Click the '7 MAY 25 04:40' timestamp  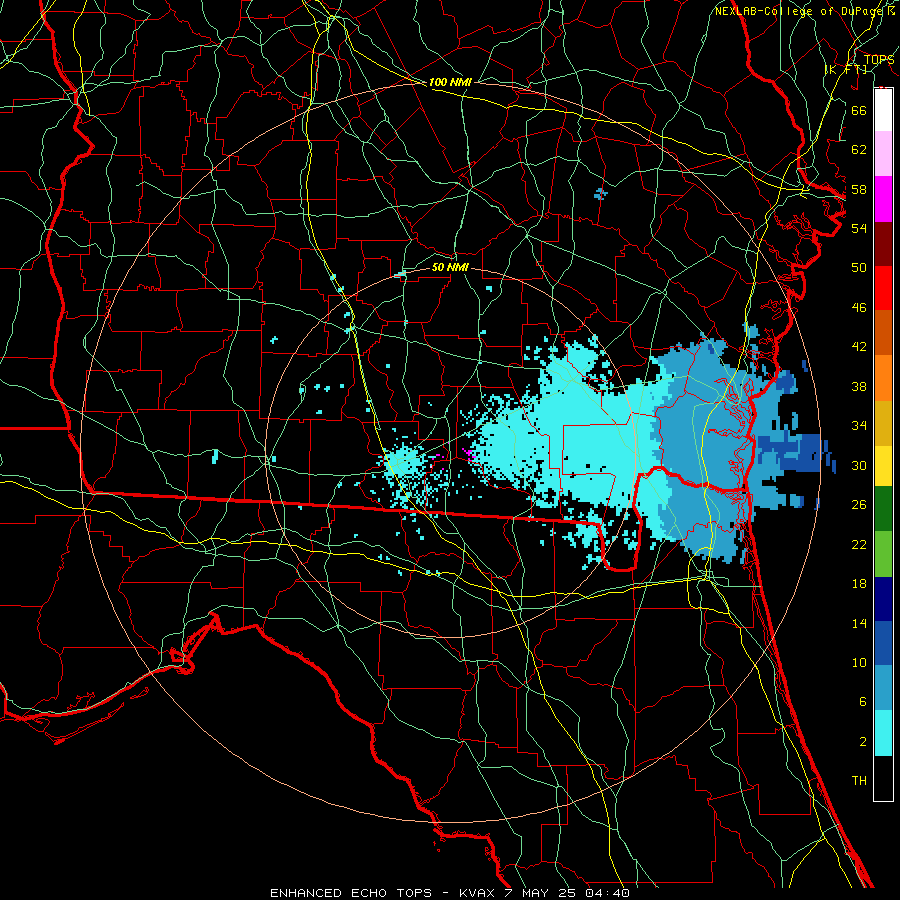tap(567, 893)
